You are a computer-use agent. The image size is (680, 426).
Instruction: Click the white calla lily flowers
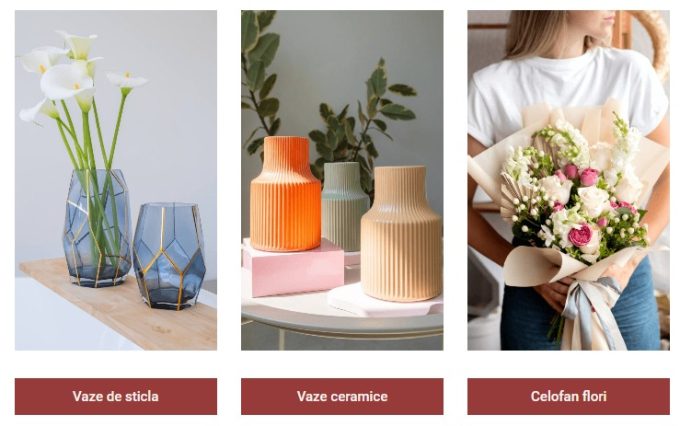[x=74, y=74]
